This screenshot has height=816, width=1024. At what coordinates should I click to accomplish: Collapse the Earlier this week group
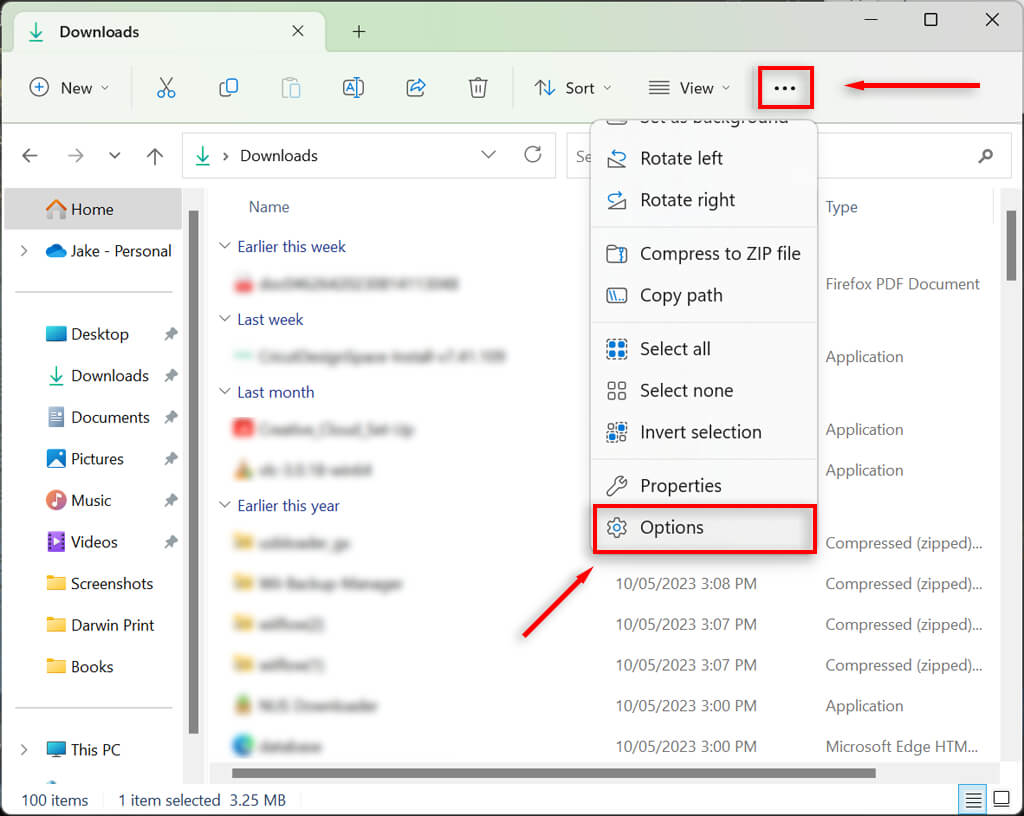click(224, 247)
